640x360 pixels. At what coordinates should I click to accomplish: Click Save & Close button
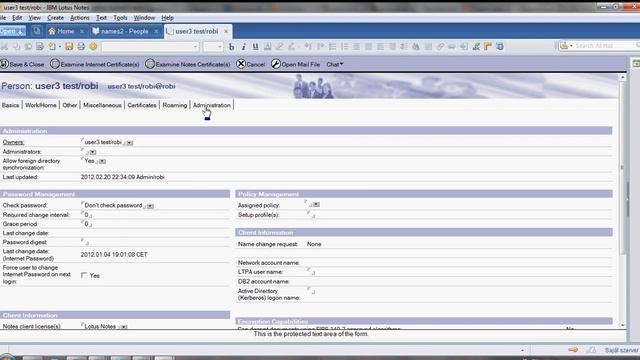point(22,64)
